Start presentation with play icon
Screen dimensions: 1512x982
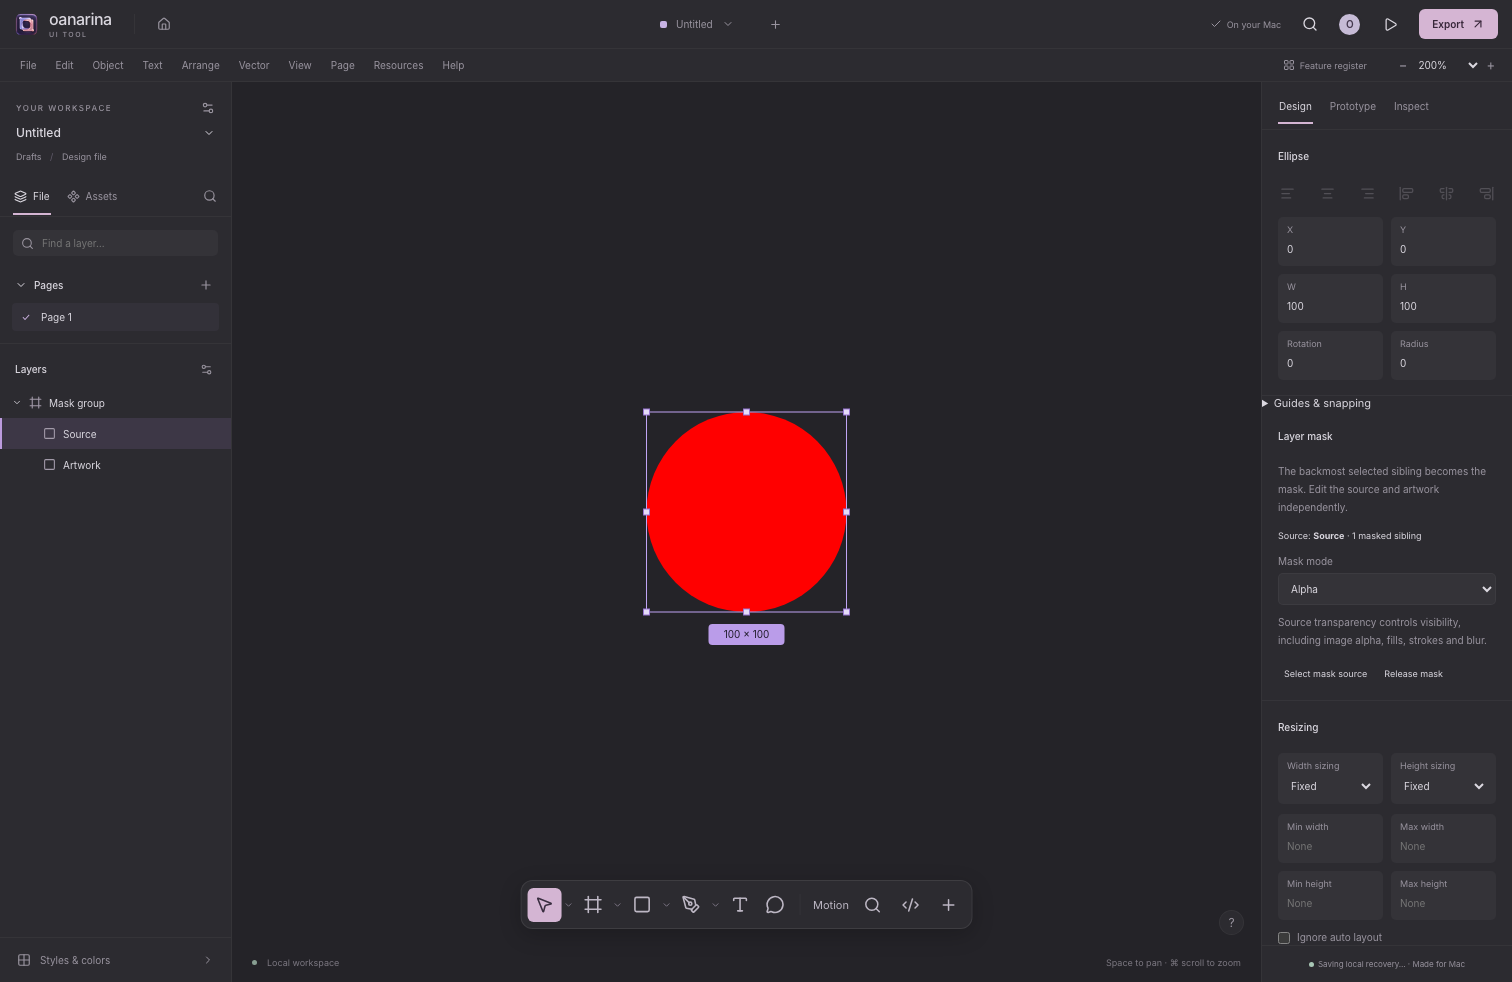coord(1390,24)
